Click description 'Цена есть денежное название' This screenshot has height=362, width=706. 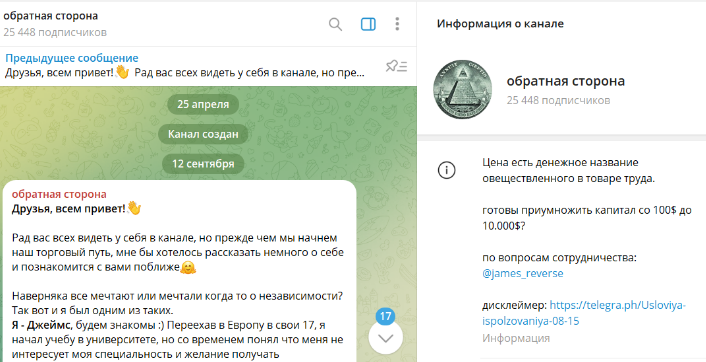click(x=560, y=162)
